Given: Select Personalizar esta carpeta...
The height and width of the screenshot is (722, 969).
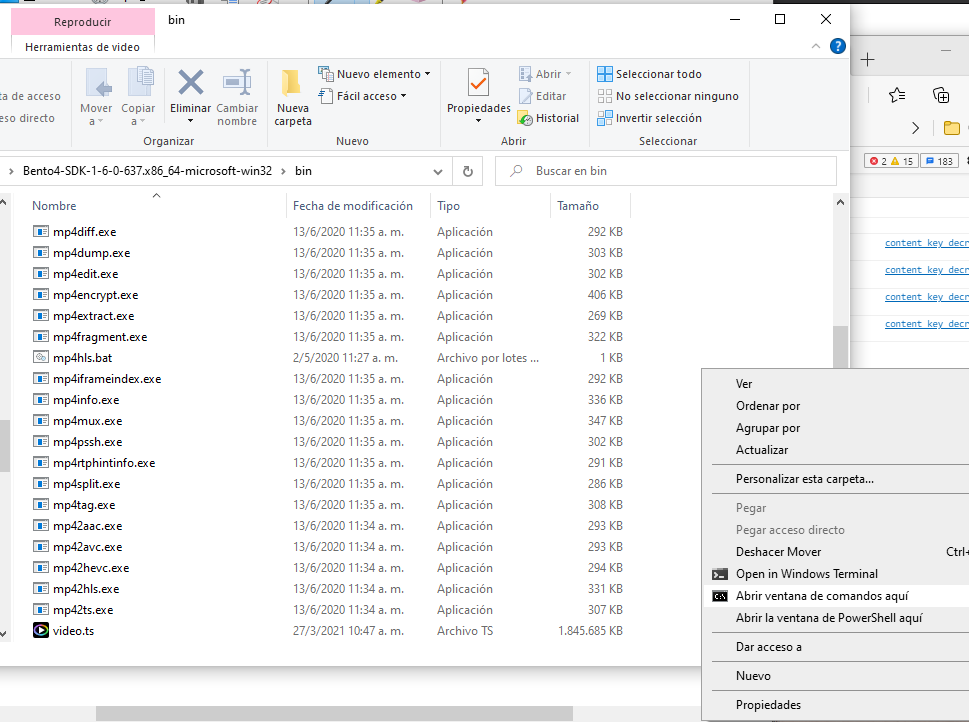Looking at the screenshot, I should (x=805, y=479).
